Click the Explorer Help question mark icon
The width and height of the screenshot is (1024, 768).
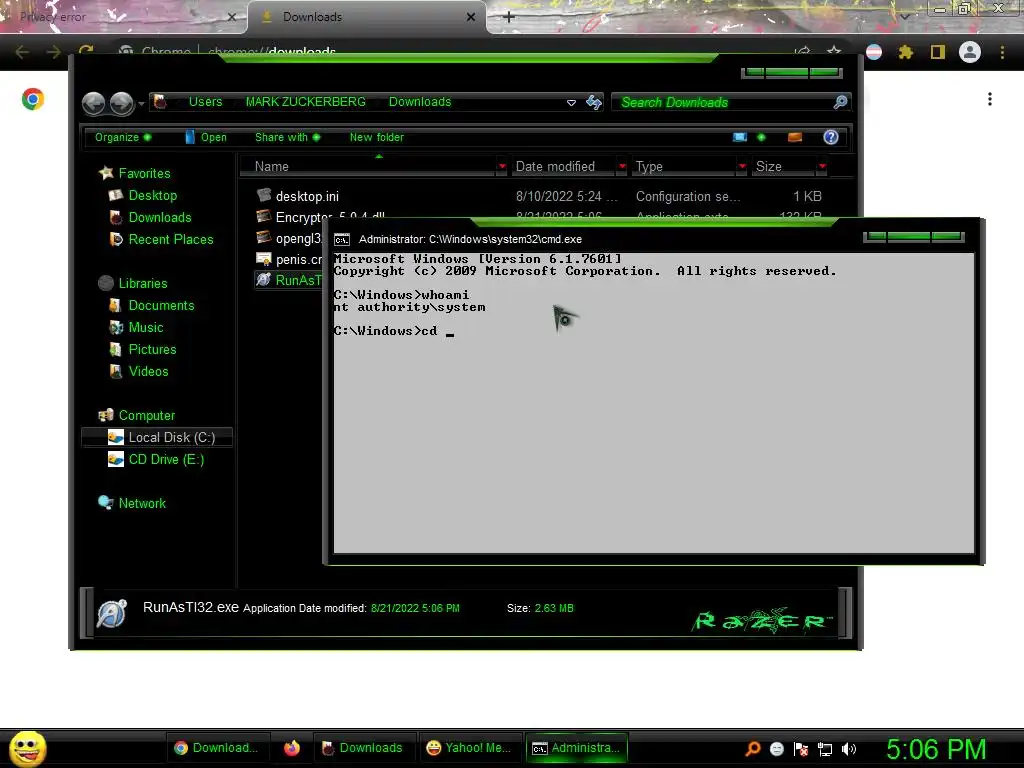[831, 137]
